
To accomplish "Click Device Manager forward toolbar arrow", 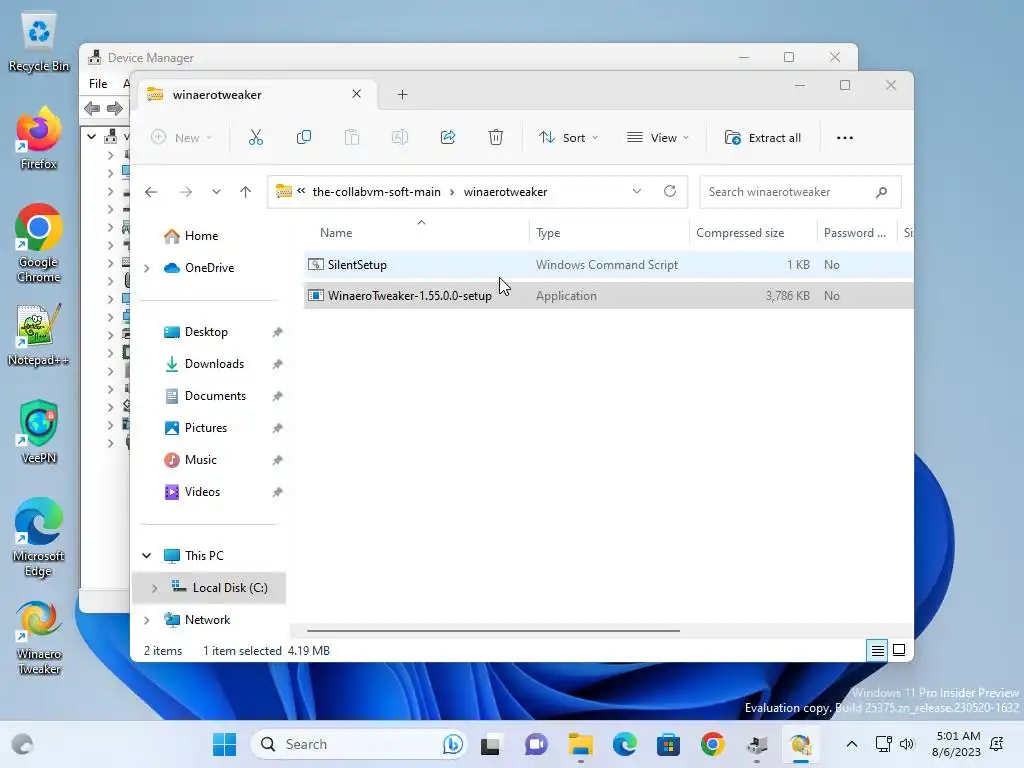I will 115,108.
